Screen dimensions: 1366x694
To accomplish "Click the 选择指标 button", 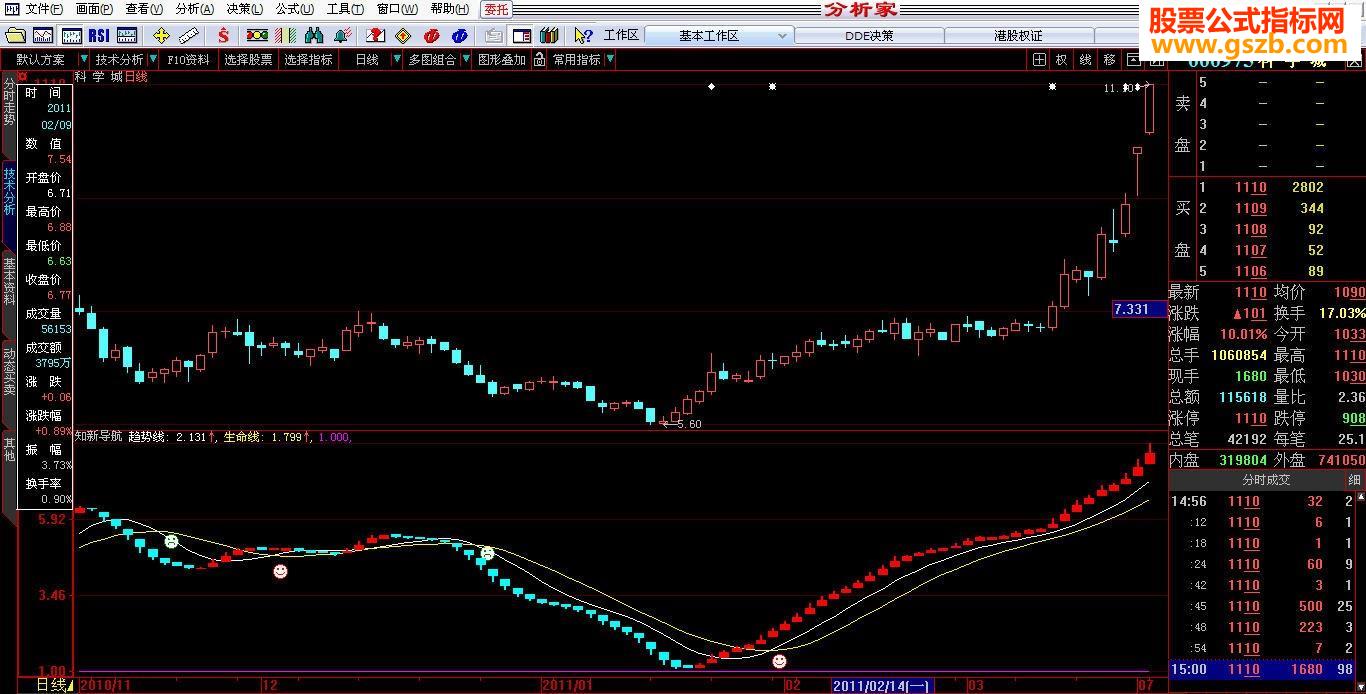I will click(x=308, y=59).
